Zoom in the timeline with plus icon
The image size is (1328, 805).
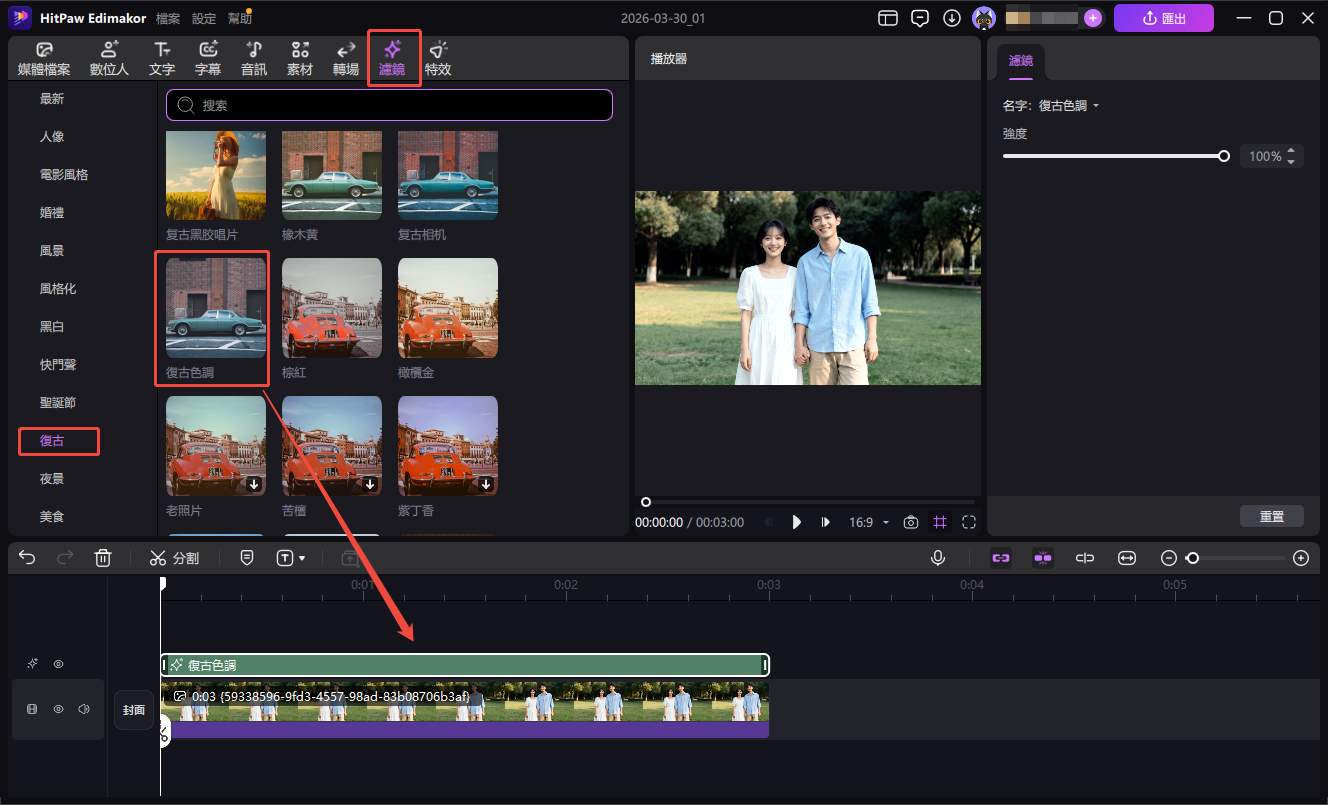click(x=1300, y=558)
